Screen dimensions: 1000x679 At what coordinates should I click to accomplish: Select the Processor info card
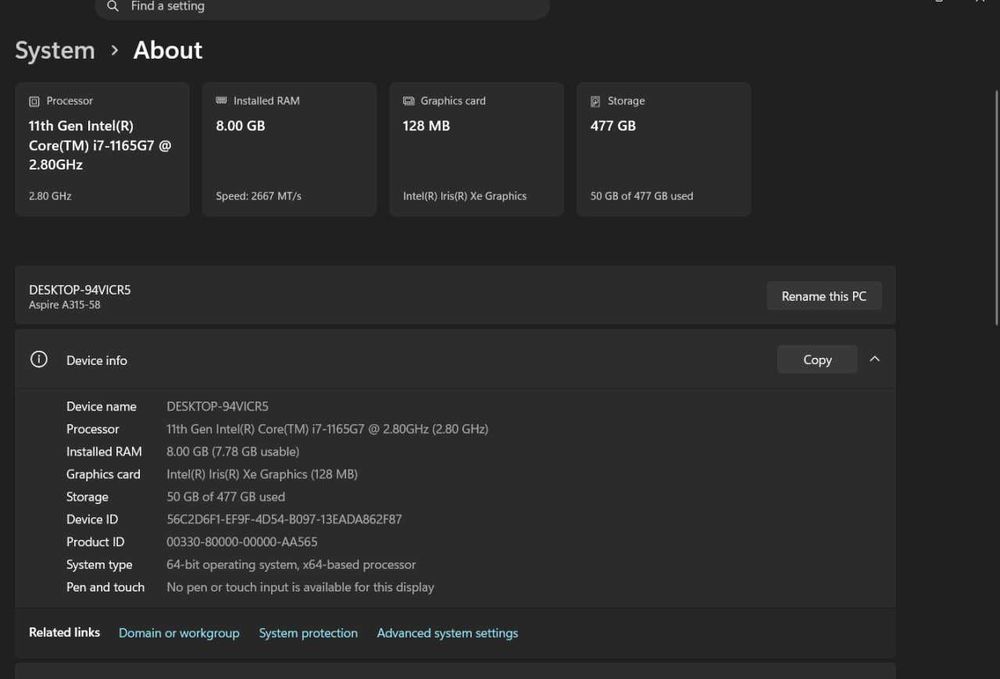pyautogui.click(x=102, y=149)
